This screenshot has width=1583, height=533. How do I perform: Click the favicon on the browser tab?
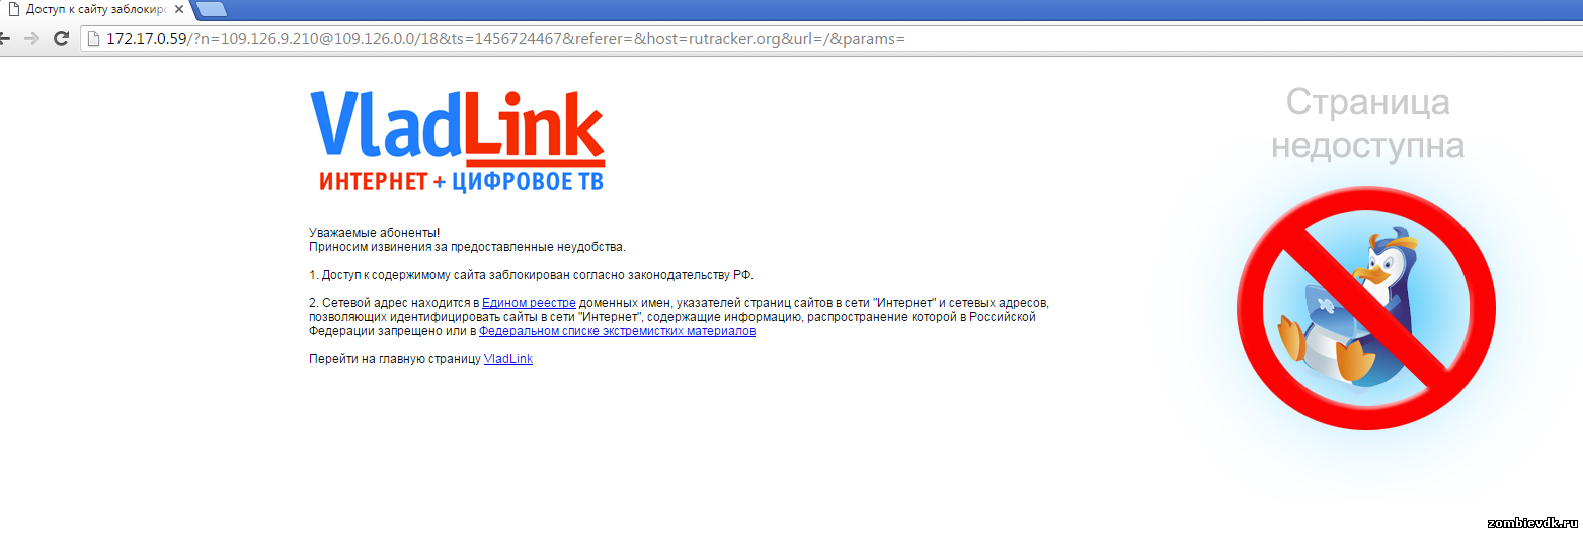click(x=13, y=9)
